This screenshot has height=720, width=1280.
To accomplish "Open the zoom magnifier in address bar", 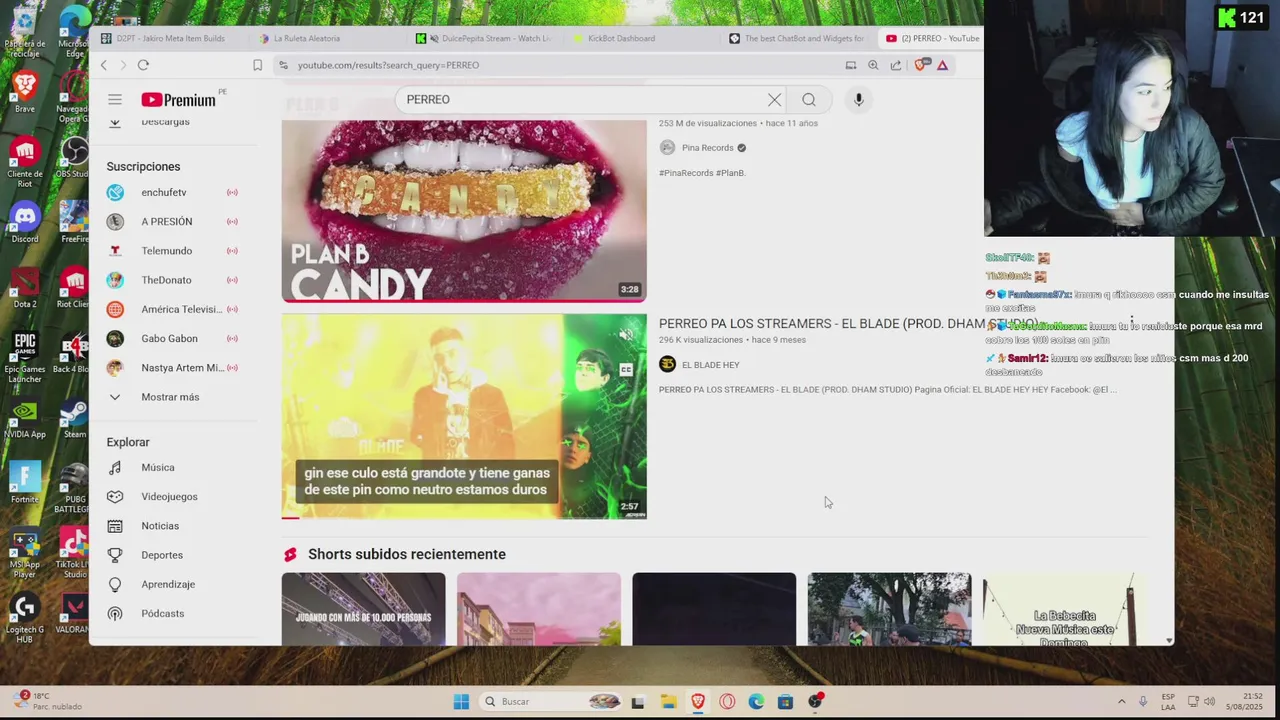I will point(873,65).
